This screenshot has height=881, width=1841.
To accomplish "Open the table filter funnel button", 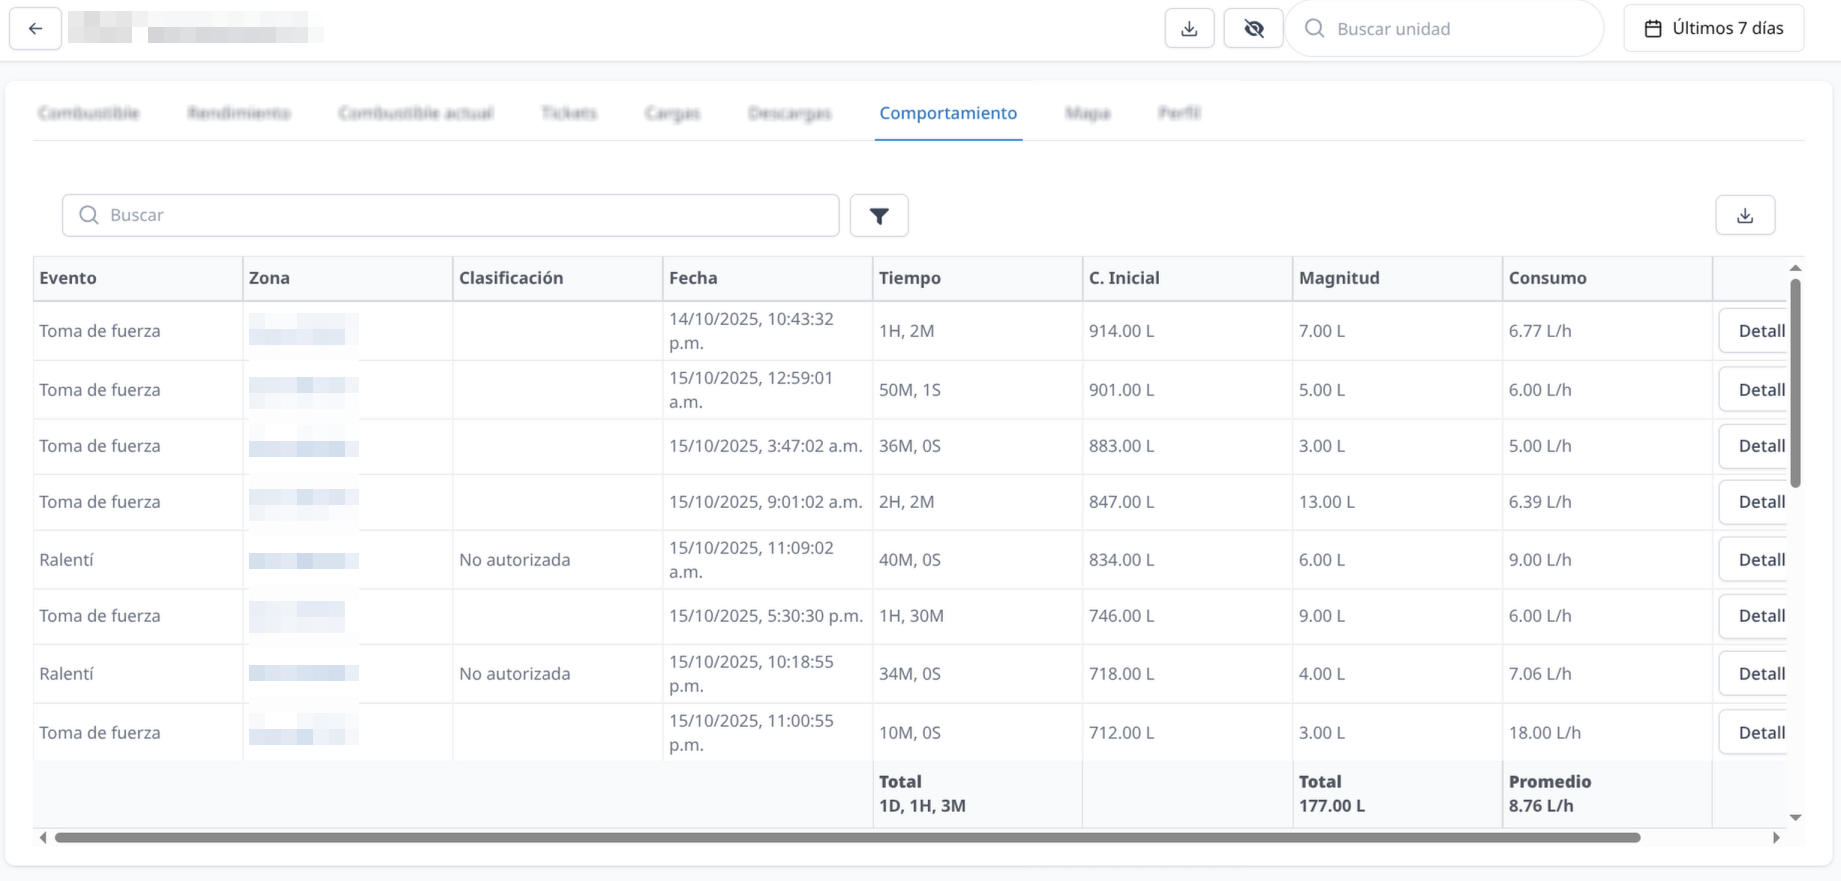I will (879, 215).
